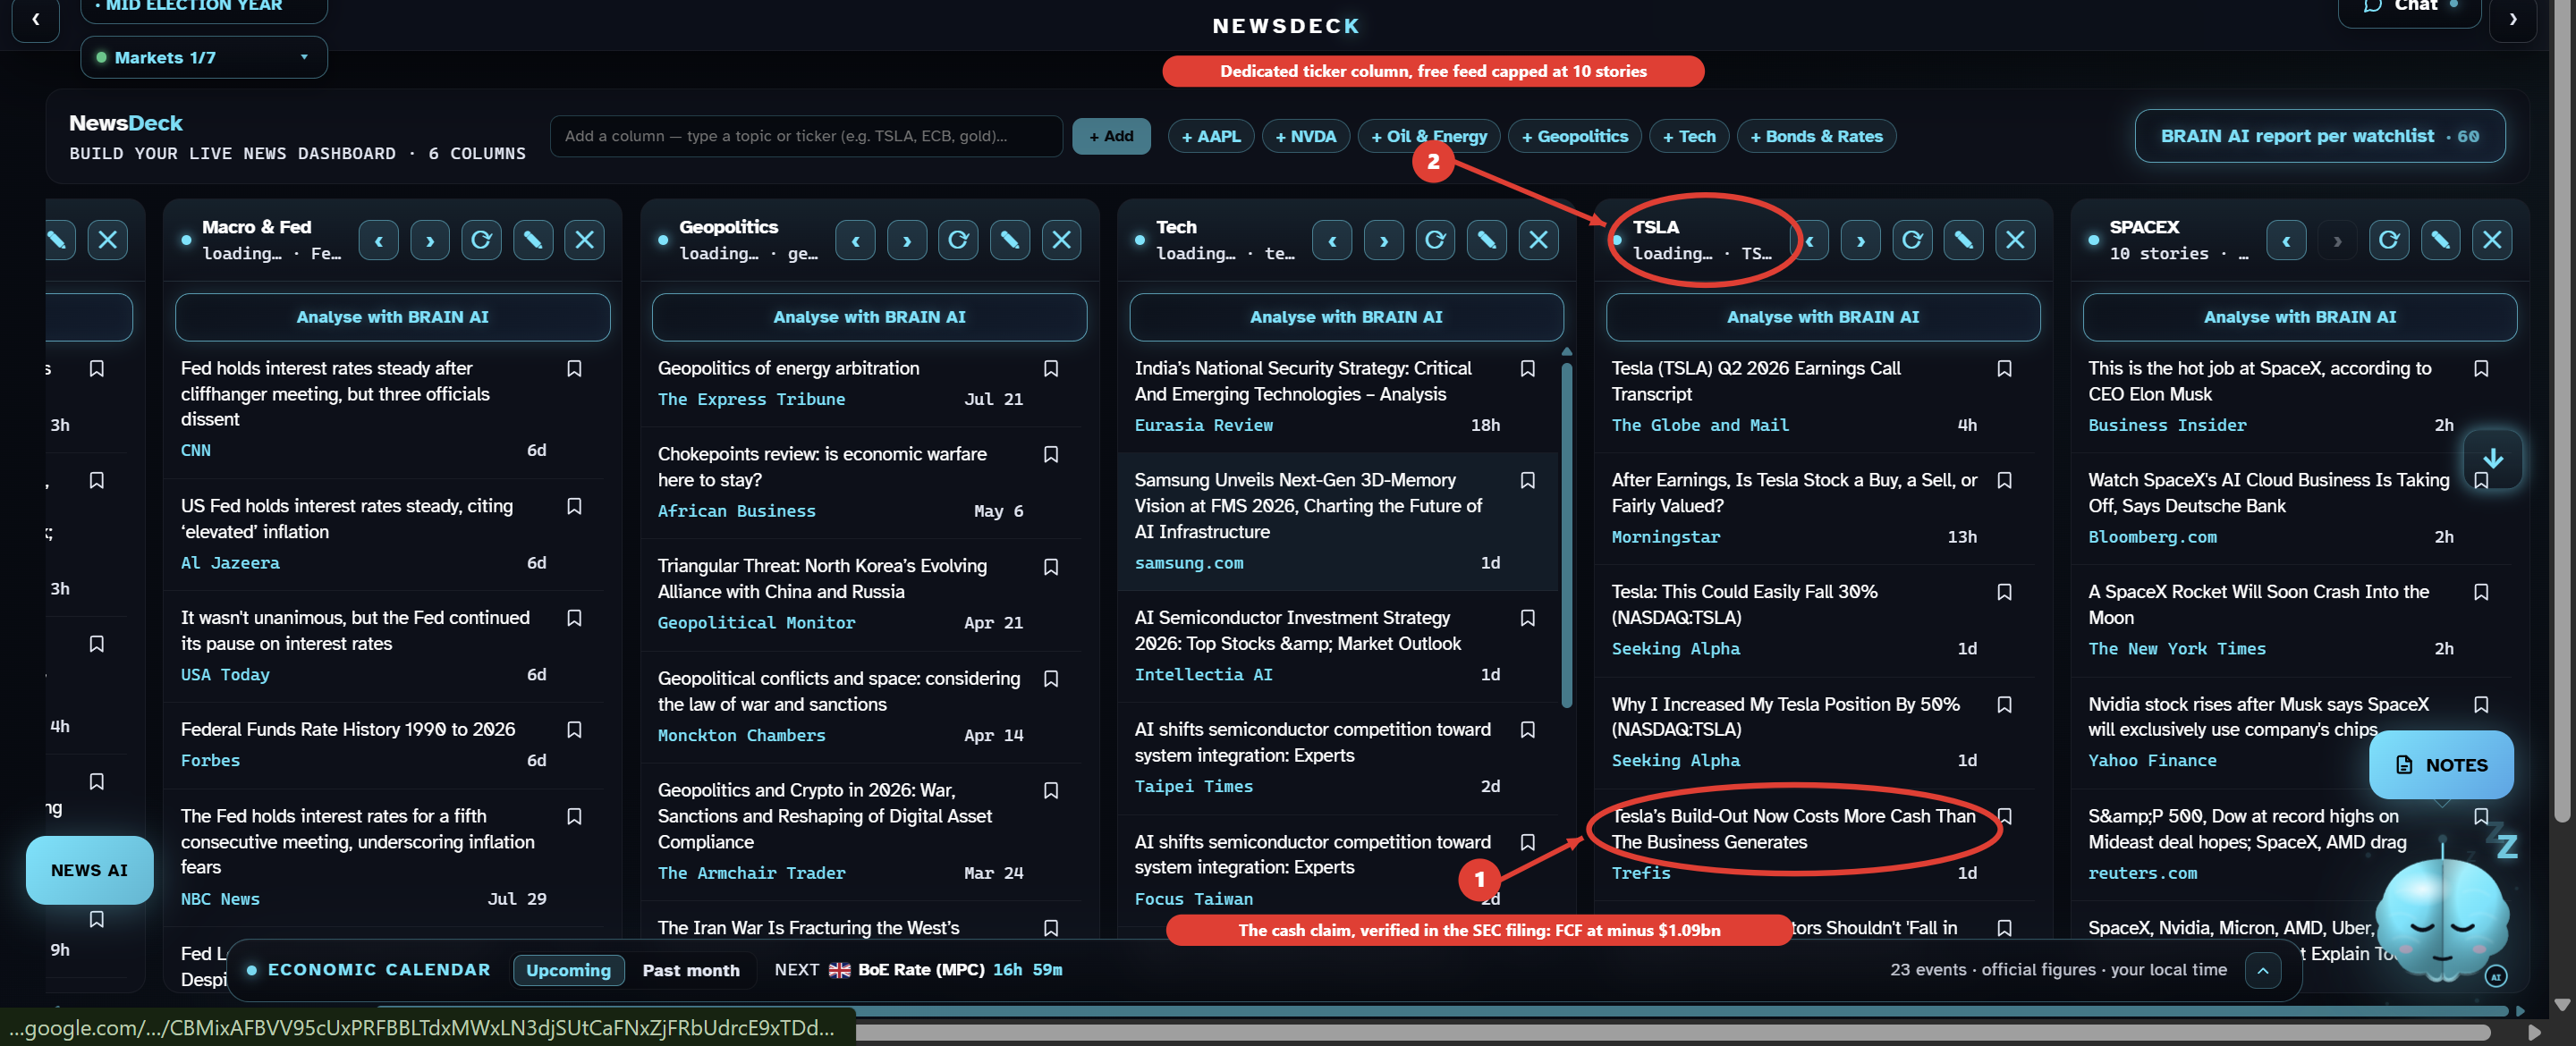The height and width of the screenshot is (1046, 2576).
Task: Bookmark the Morningstar Tesla stock story
Action: coord(2005,480)
